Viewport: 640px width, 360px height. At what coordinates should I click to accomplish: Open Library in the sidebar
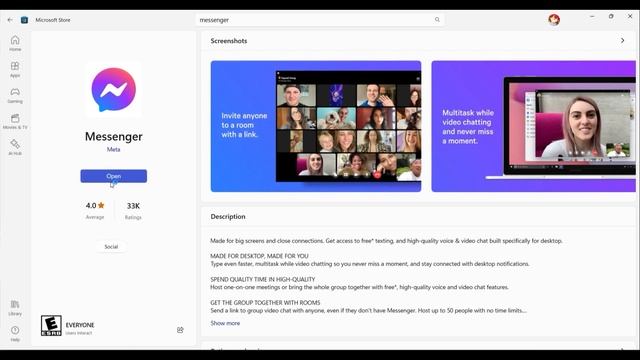coord(15,308)
